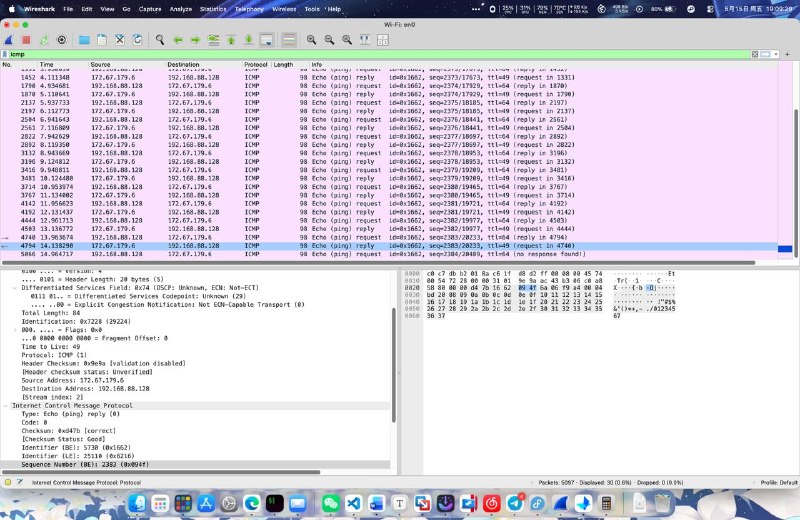Viewport: 800px width, 520px height.
Task: Open the Statistics menu
Action: pyautogui.click(x=213, y=9)
